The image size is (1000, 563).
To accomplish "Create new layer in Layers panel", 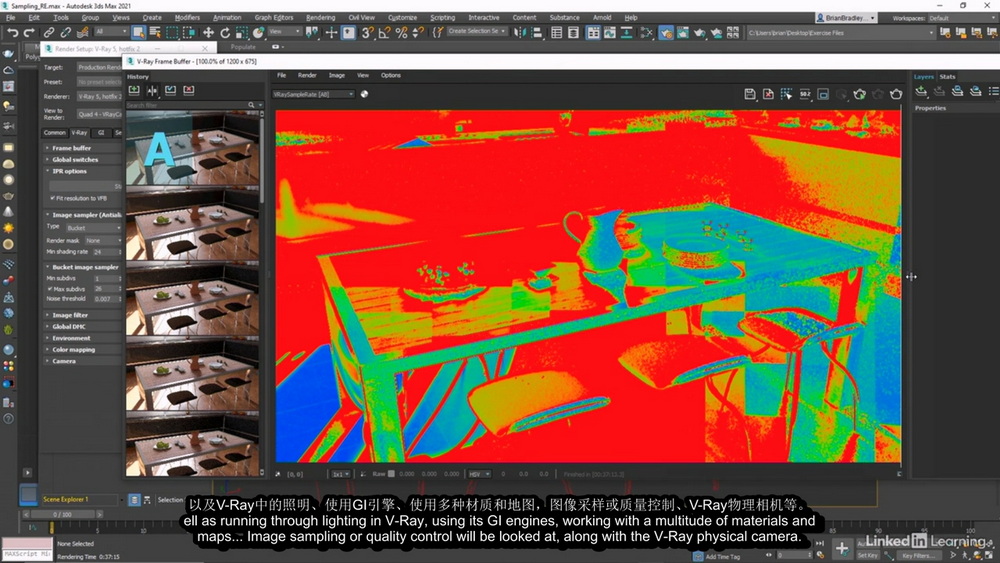I will click(921, 92).
